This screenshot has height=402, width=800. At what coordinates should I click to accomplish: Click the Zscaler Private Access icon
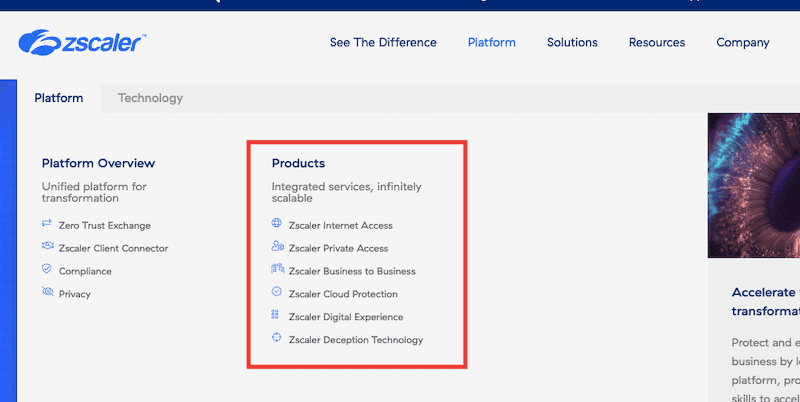coord(278,246)
